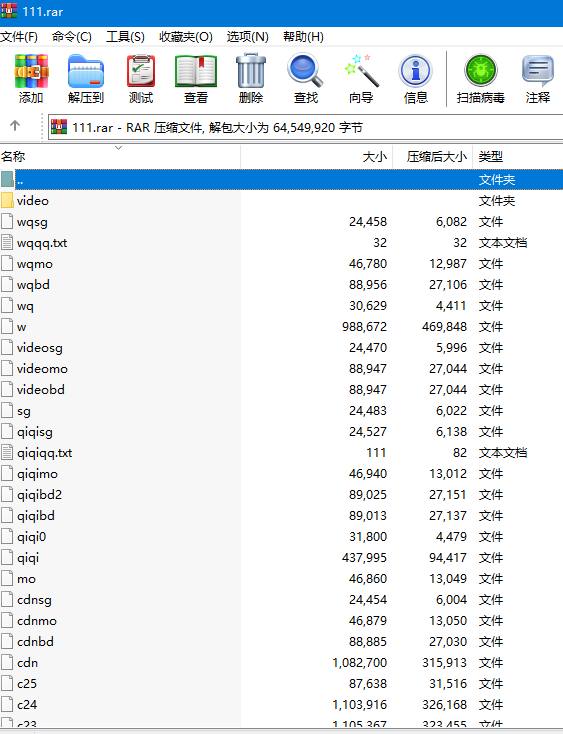Screen dimensions: 563x734
Task: Open the Tools (工具) menu
Action: [x=125, y=37]
